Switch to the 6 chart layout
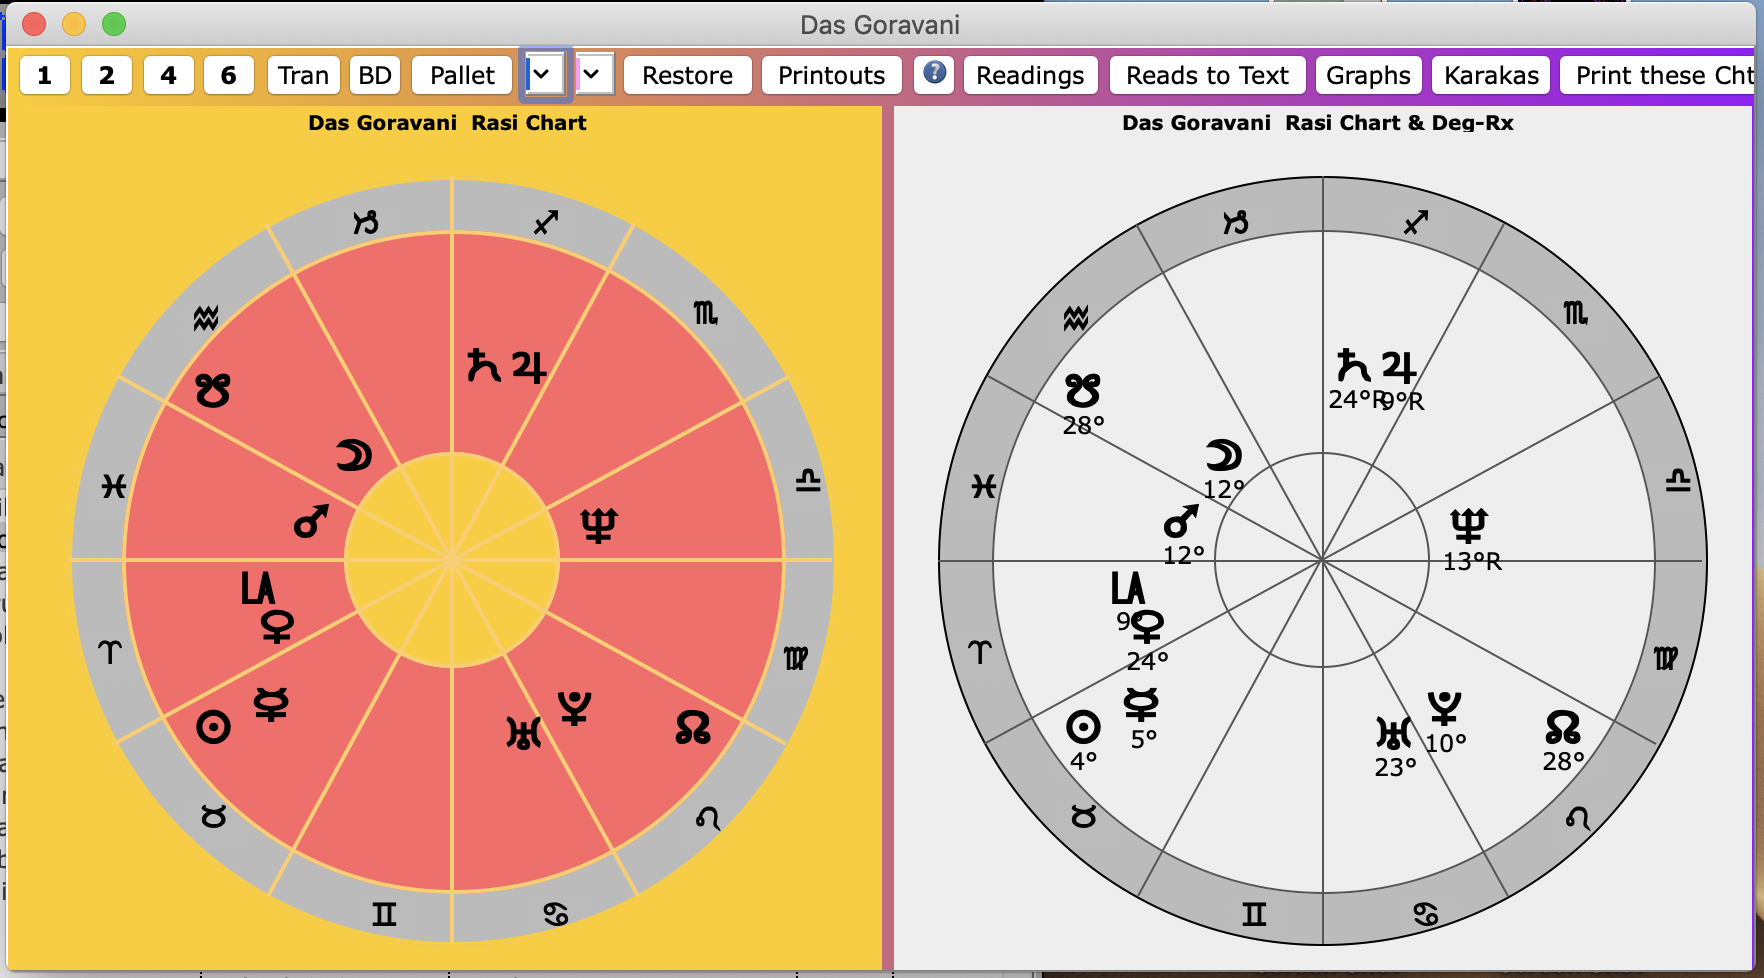Image resolution: width=1764 pixels, height=978 pixels. point(228,75)
